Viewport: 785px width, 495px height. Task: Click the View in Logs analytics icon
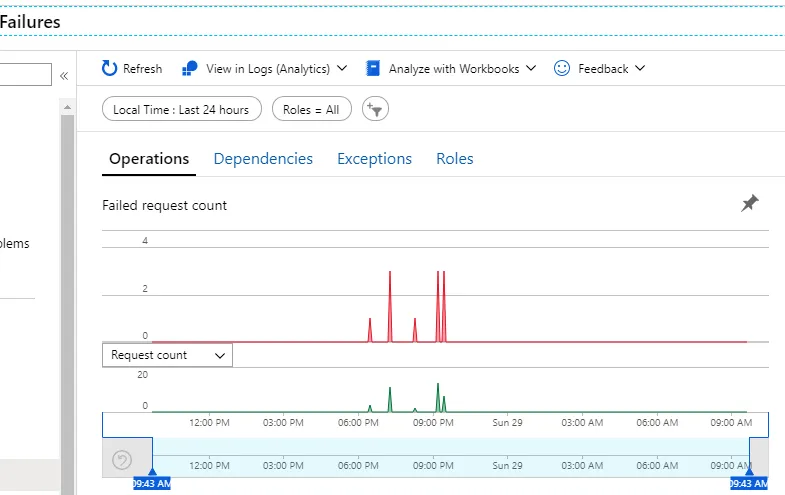click(x=189, y=68)
